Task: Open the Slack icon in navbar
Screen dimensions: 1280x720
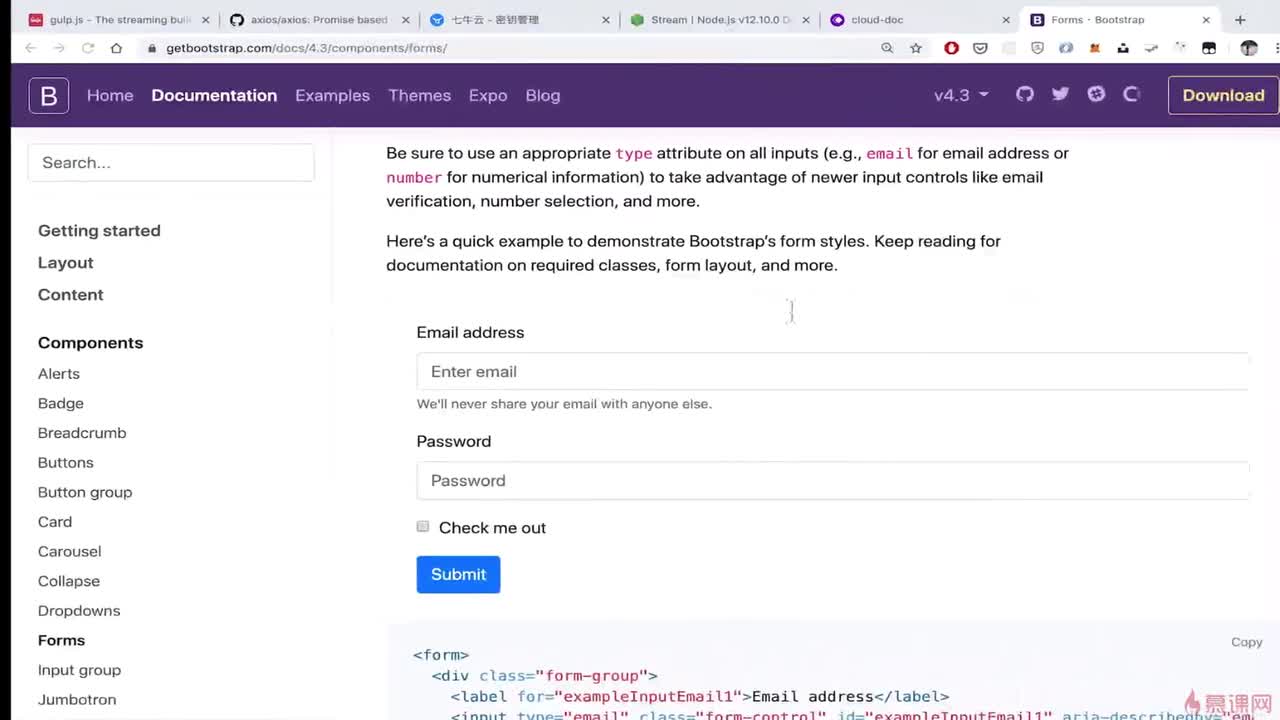Action: coord(1097,94)
